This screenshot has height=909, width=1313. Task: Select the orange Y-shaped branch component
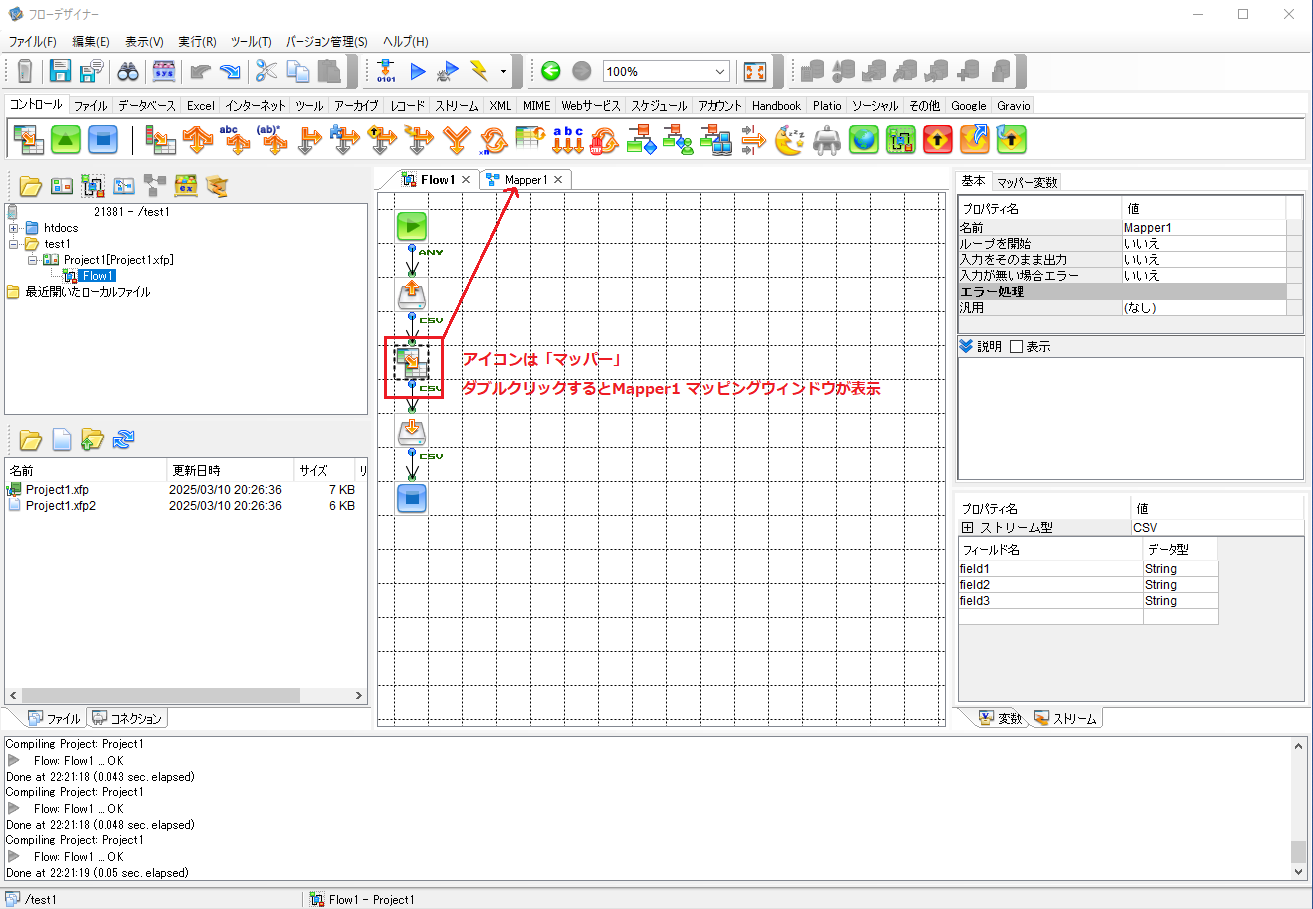[456, 139]
